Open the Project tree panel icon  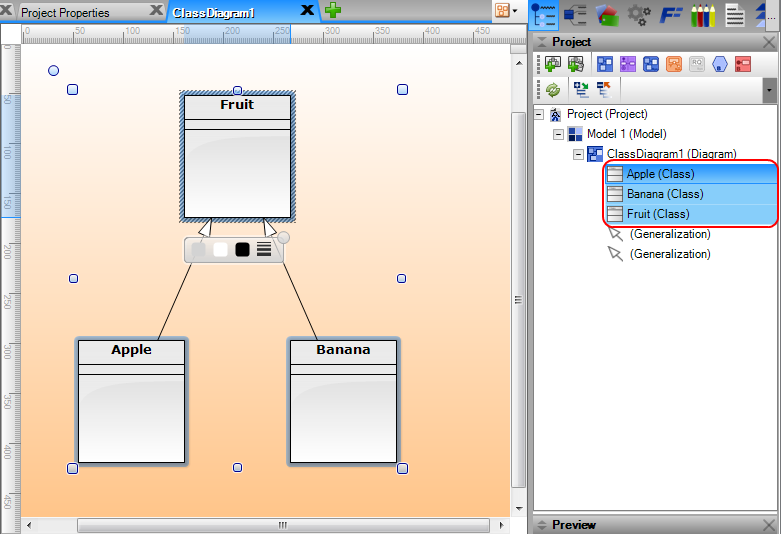click(x=543, y=14)
